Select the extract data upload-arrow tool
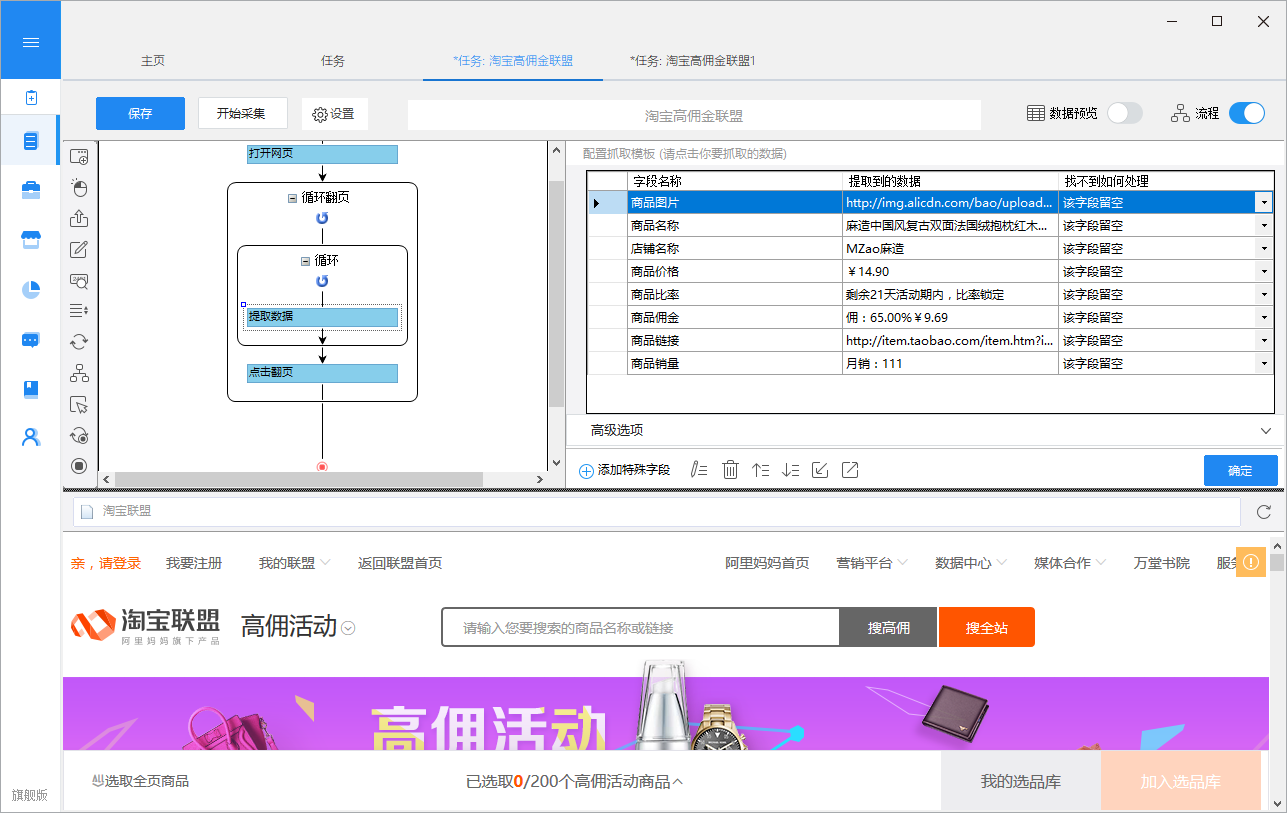This screenshot has height=813, width=1287. click(x=79, y=218)
